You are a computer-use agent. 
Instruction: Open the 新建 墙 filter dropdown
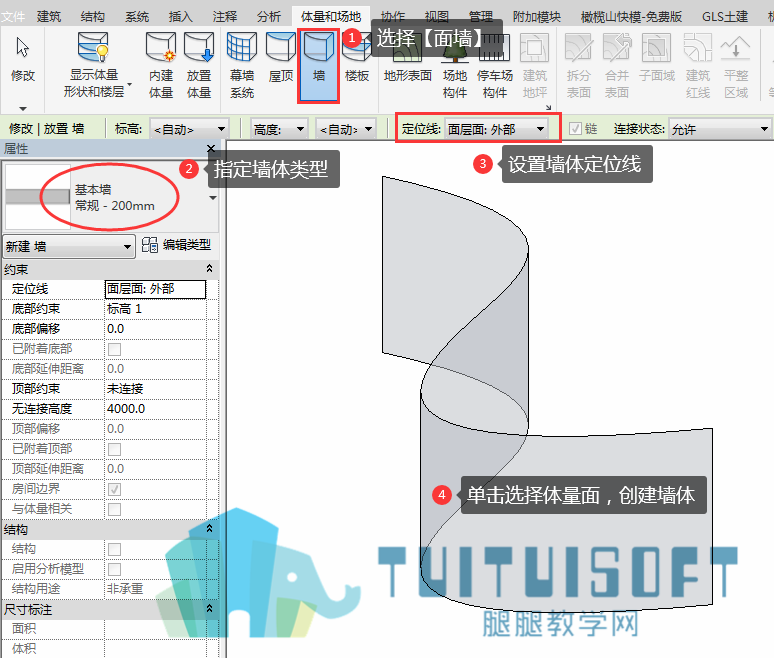[69, 246]
